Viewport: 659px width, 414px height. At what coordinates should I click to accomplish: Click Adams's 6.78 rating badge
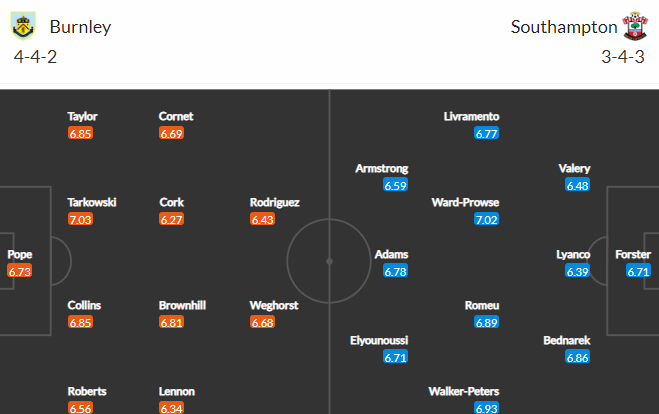point(395,271)
